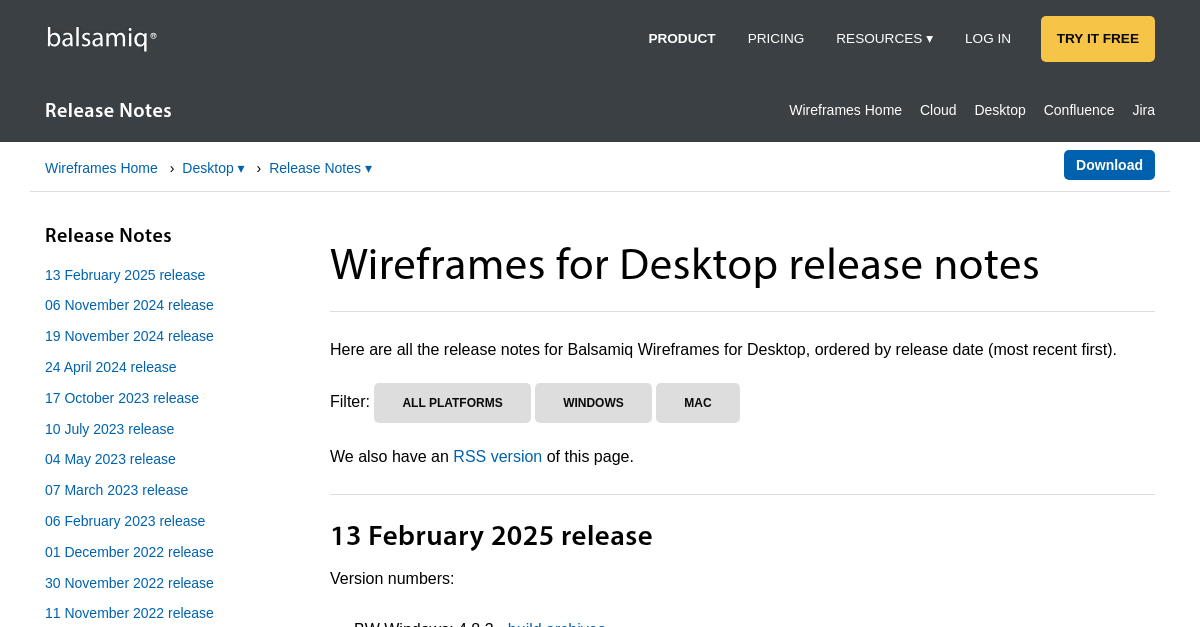Open the RSS version link
Screen dimensions: 1200x627
click(x=497, y=457)
